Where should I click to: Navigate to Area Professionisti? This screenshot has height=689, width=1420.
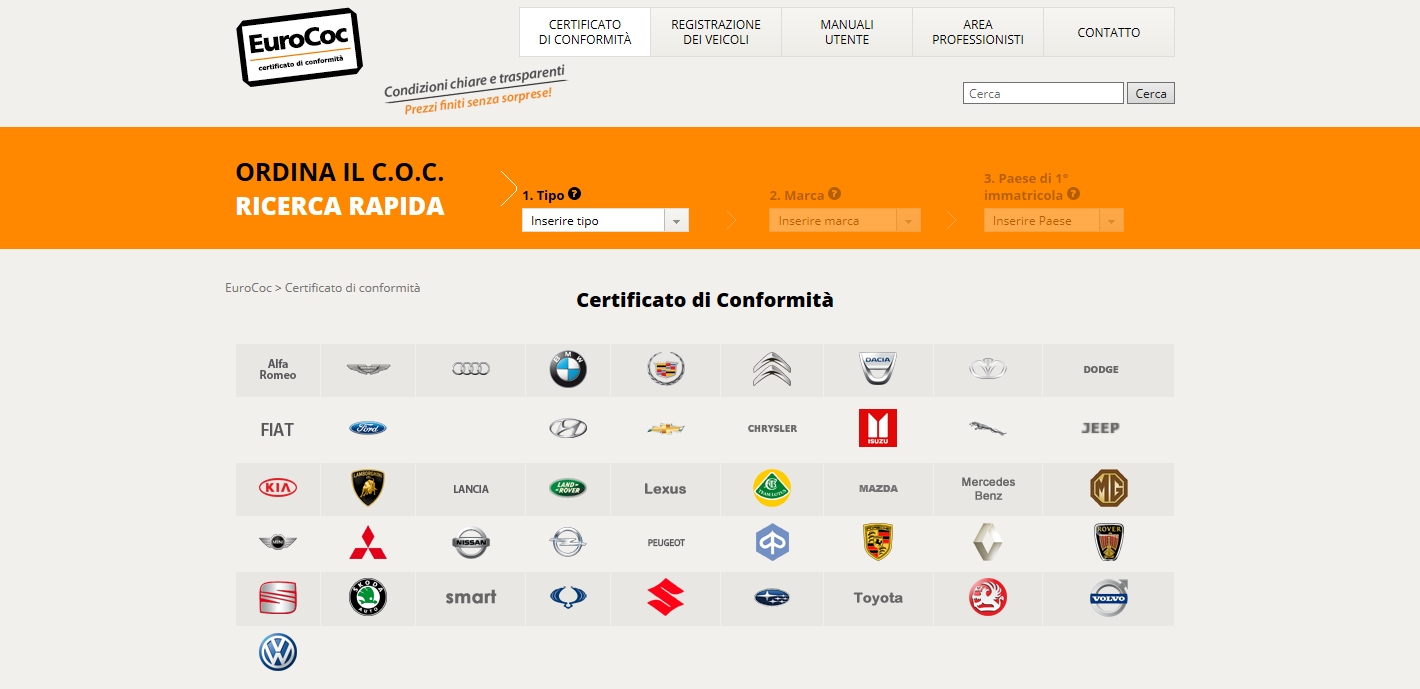point(978,32)
